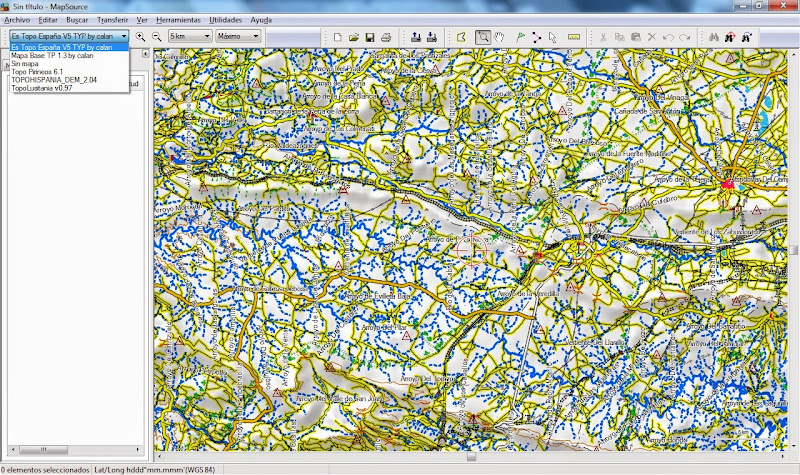Select the Zoom tool magnifier
800x475 pixels.
483,37
